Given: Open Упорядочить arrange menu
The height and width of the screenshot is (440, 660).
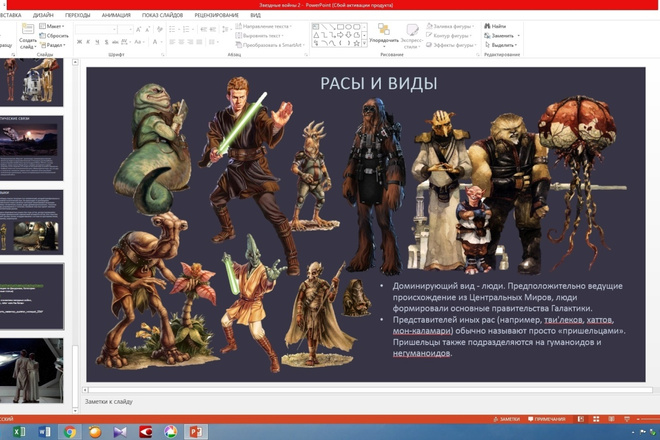Looking at the screenshot, I should [383, 35].
